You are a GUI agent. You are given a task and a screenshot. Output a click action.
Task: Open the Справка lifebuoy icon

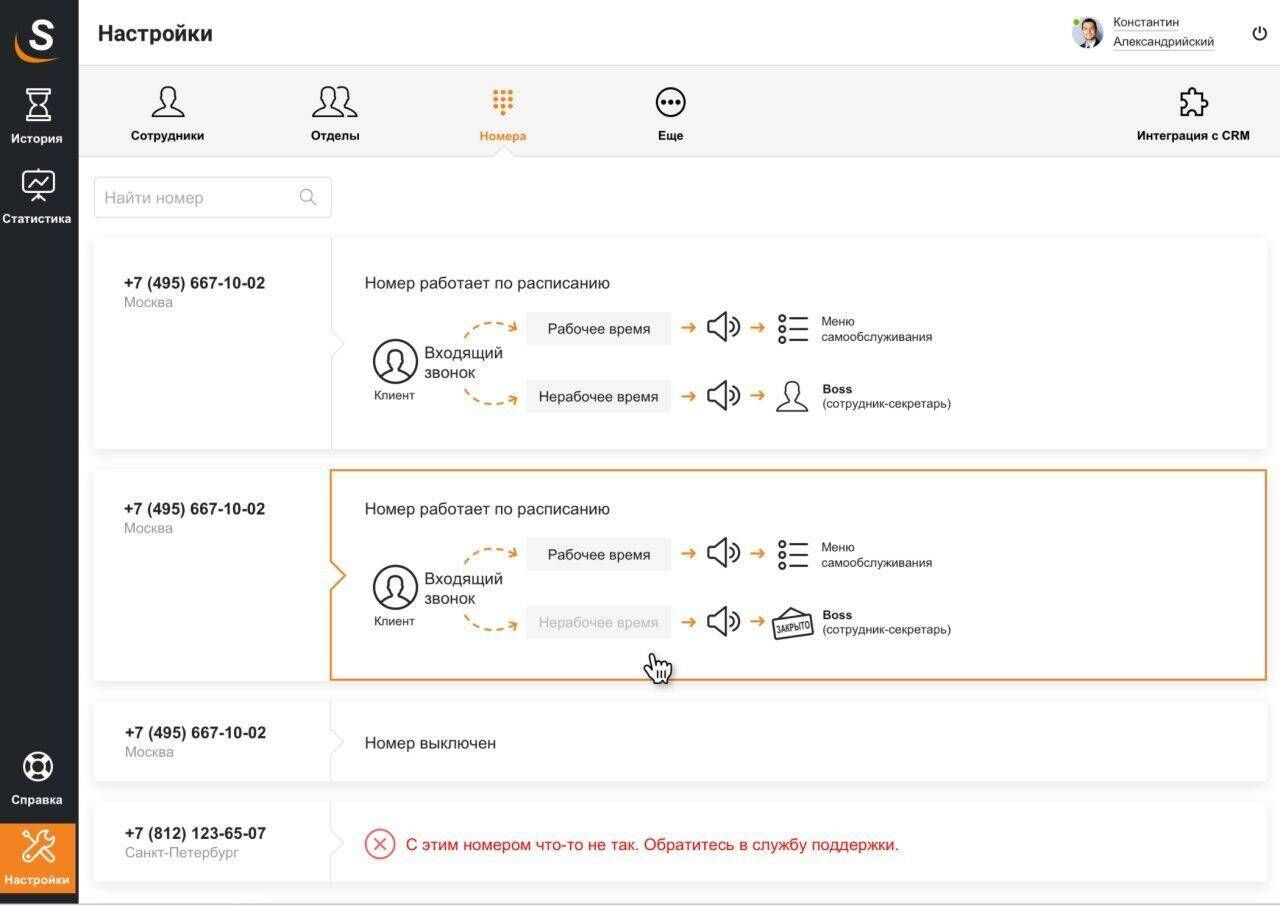click(x=38, y=767)
